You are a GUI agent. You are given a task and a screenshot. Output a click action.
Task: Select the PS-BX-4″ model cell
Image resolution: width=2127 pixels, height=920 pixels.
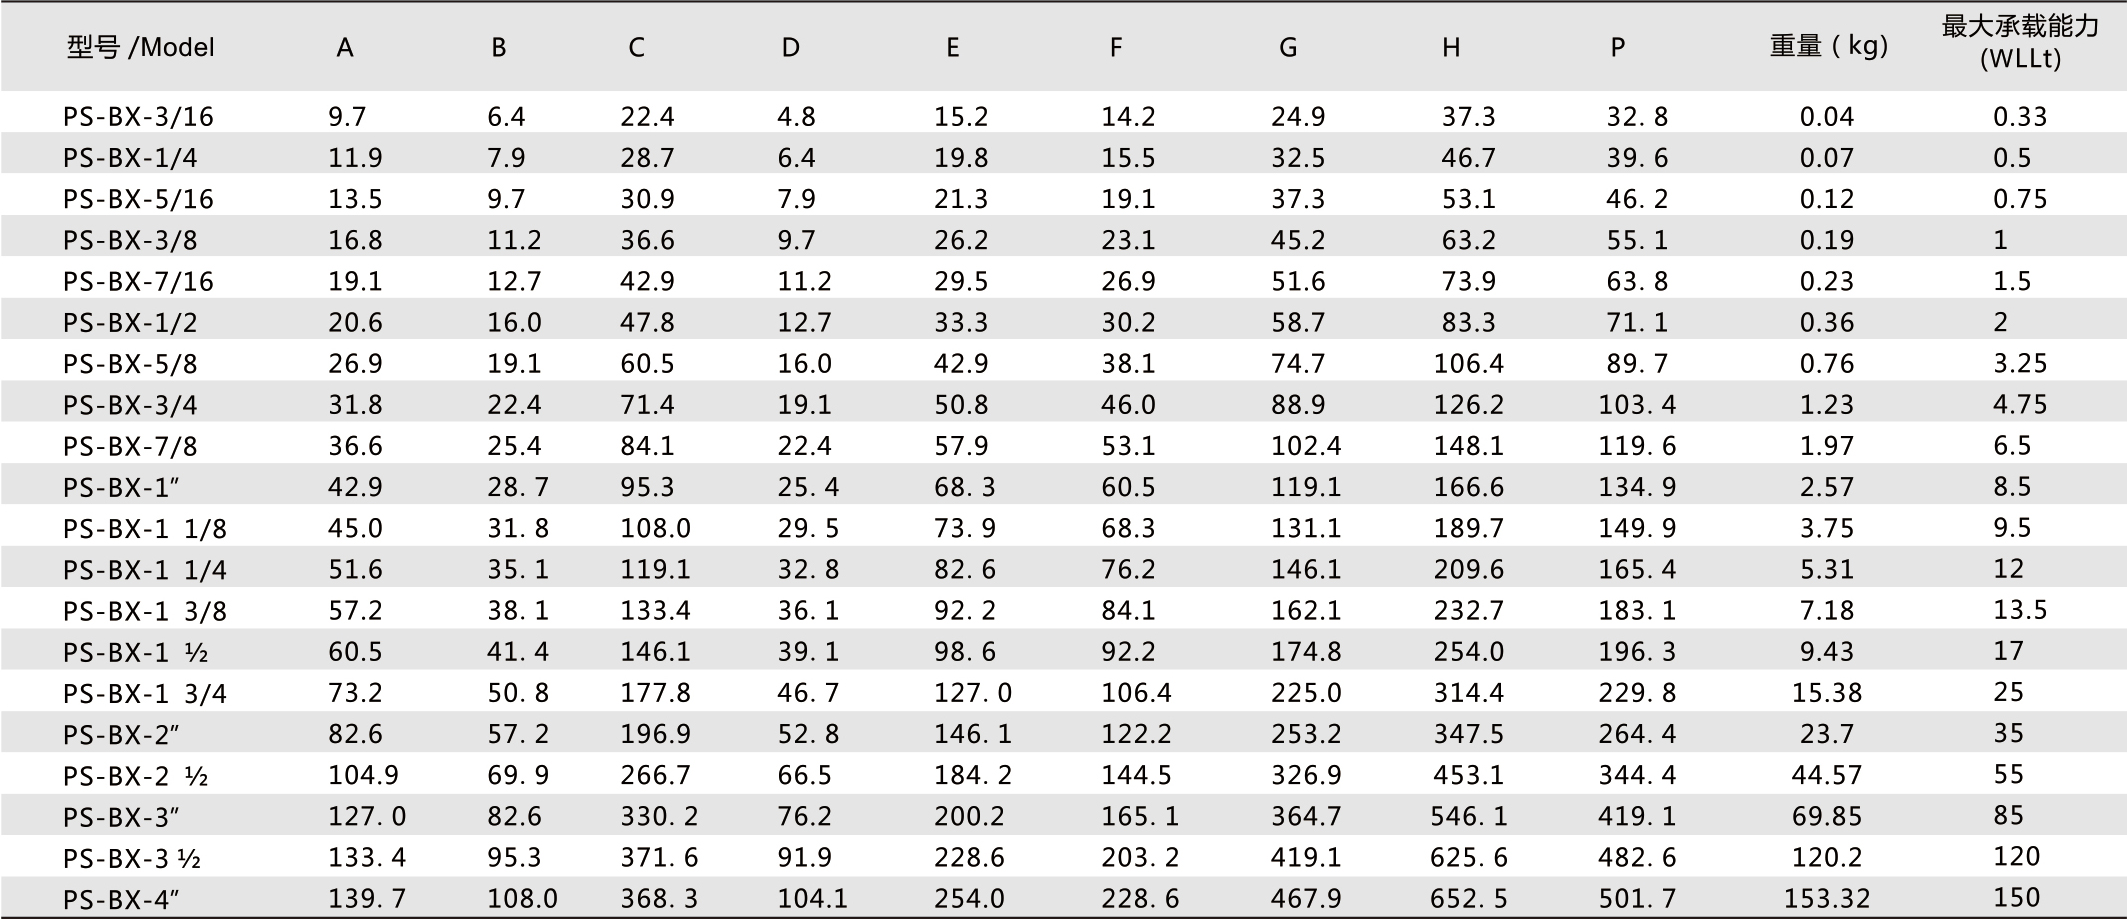[x=121, y=899]
